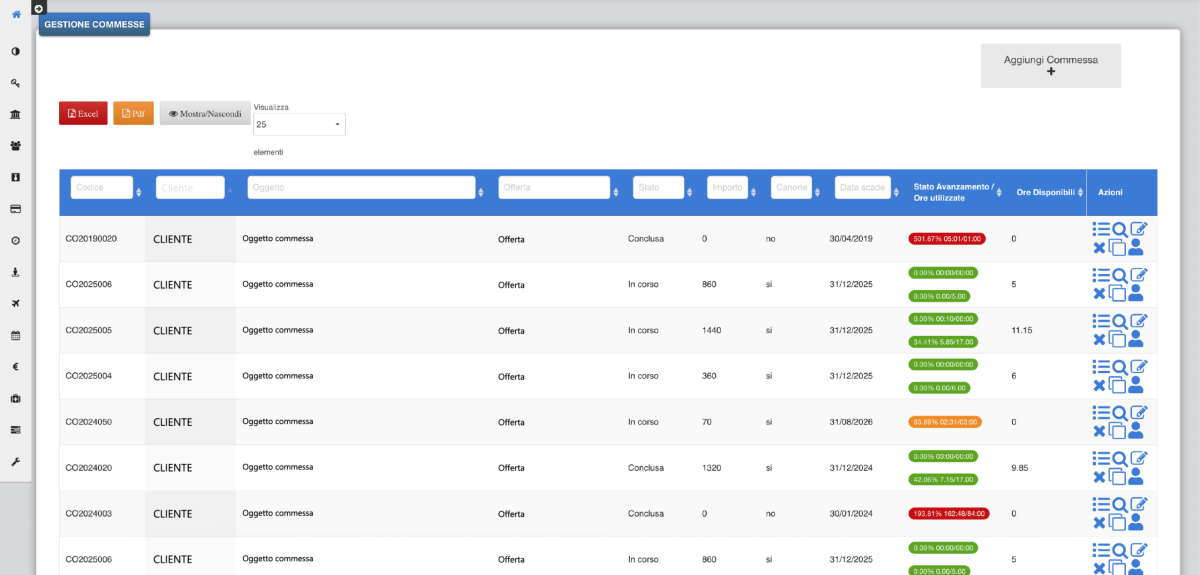Open the airplane sidebar icon
This screenshot has height=575, width=1200.
click(15, 303)
